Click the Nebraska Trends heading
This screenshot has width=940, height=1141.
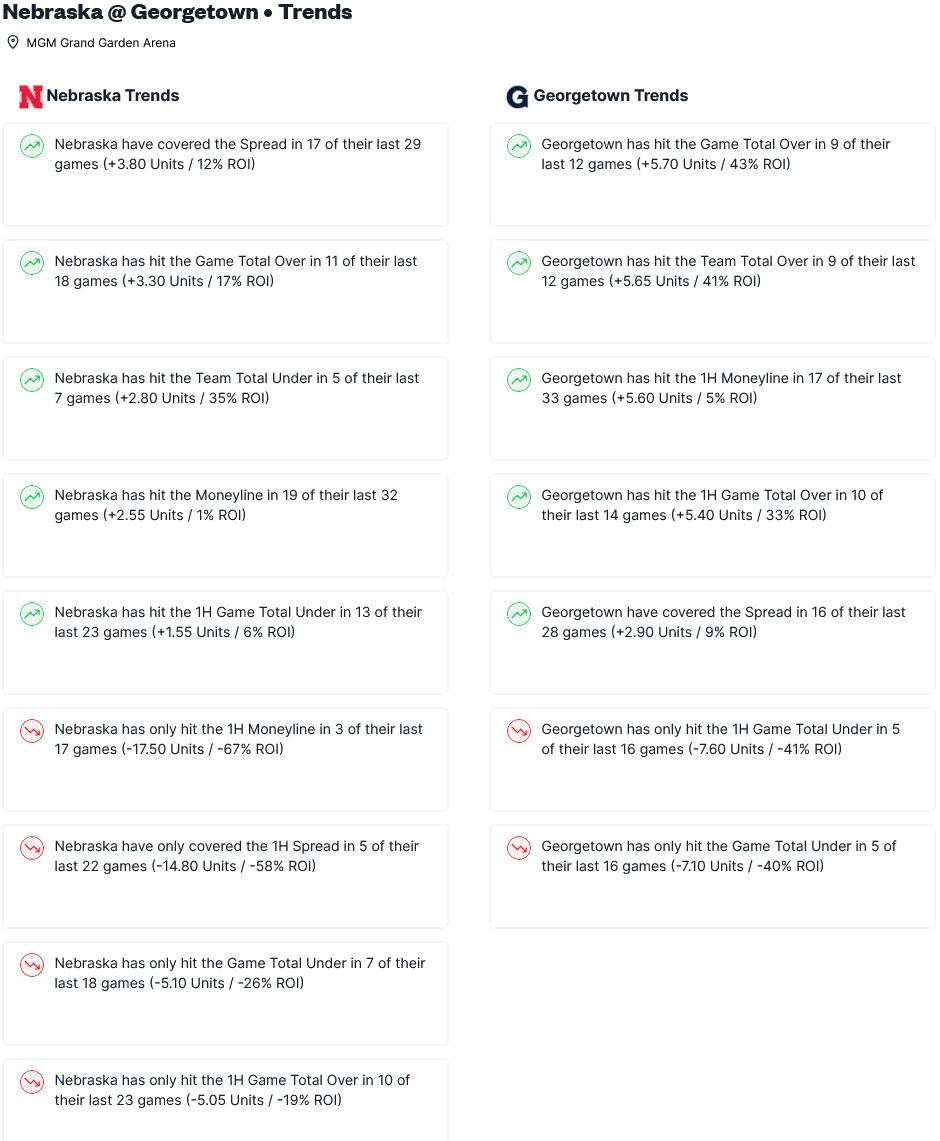click(x=113, y=95)
